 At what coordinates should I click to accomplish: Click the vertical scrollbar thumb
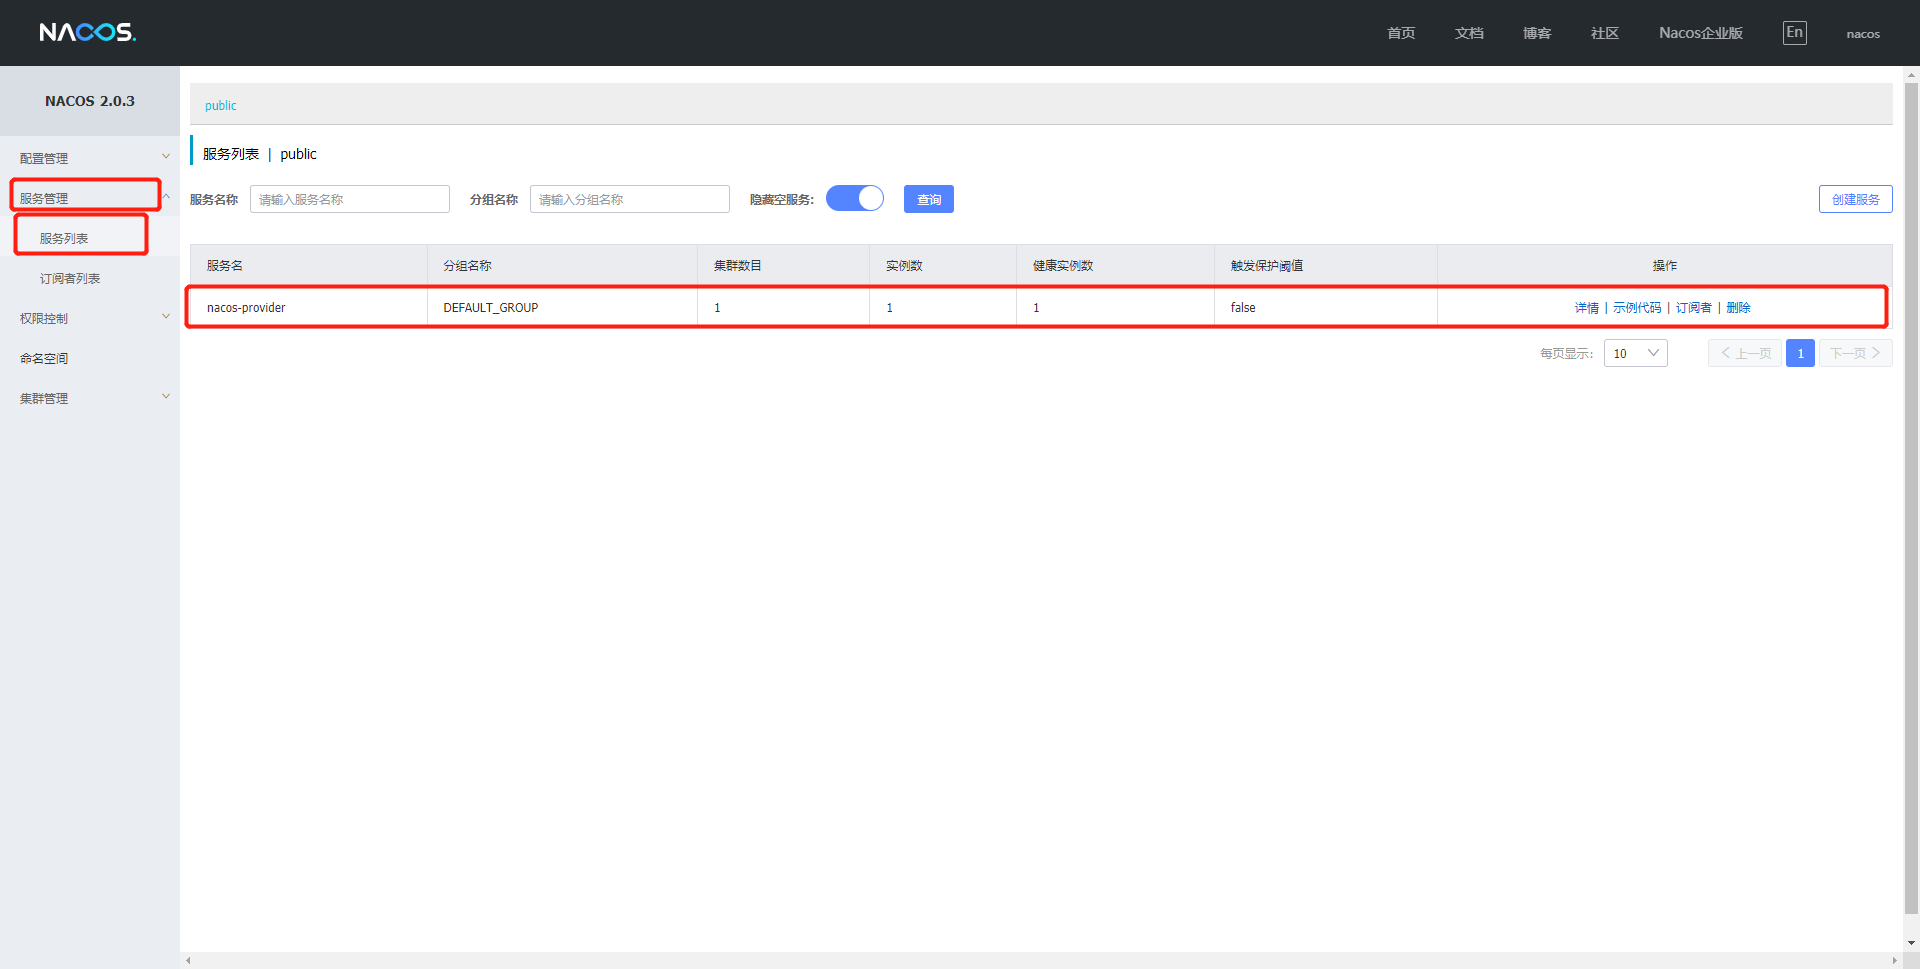(x=1911, y=498)
